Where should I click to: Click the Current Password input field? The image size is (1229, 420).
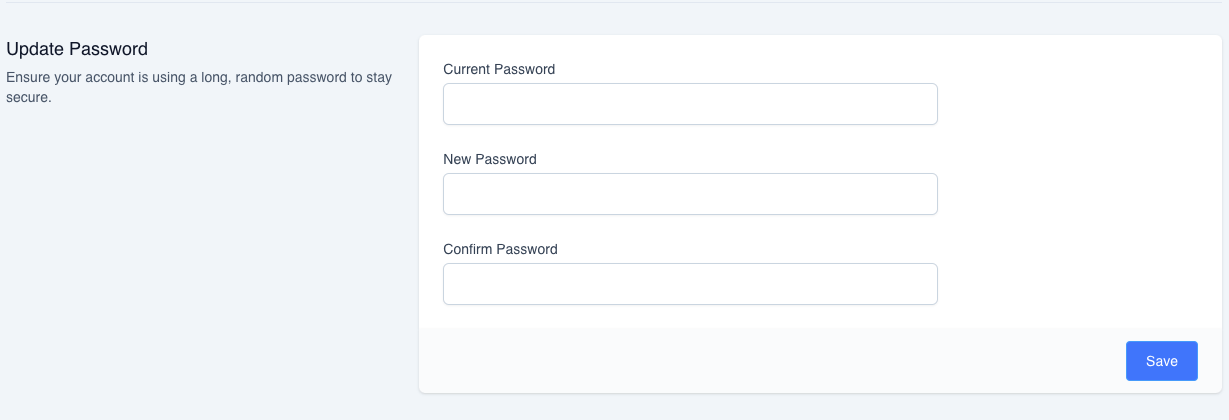pyautogui.click(x=690, y=104)
